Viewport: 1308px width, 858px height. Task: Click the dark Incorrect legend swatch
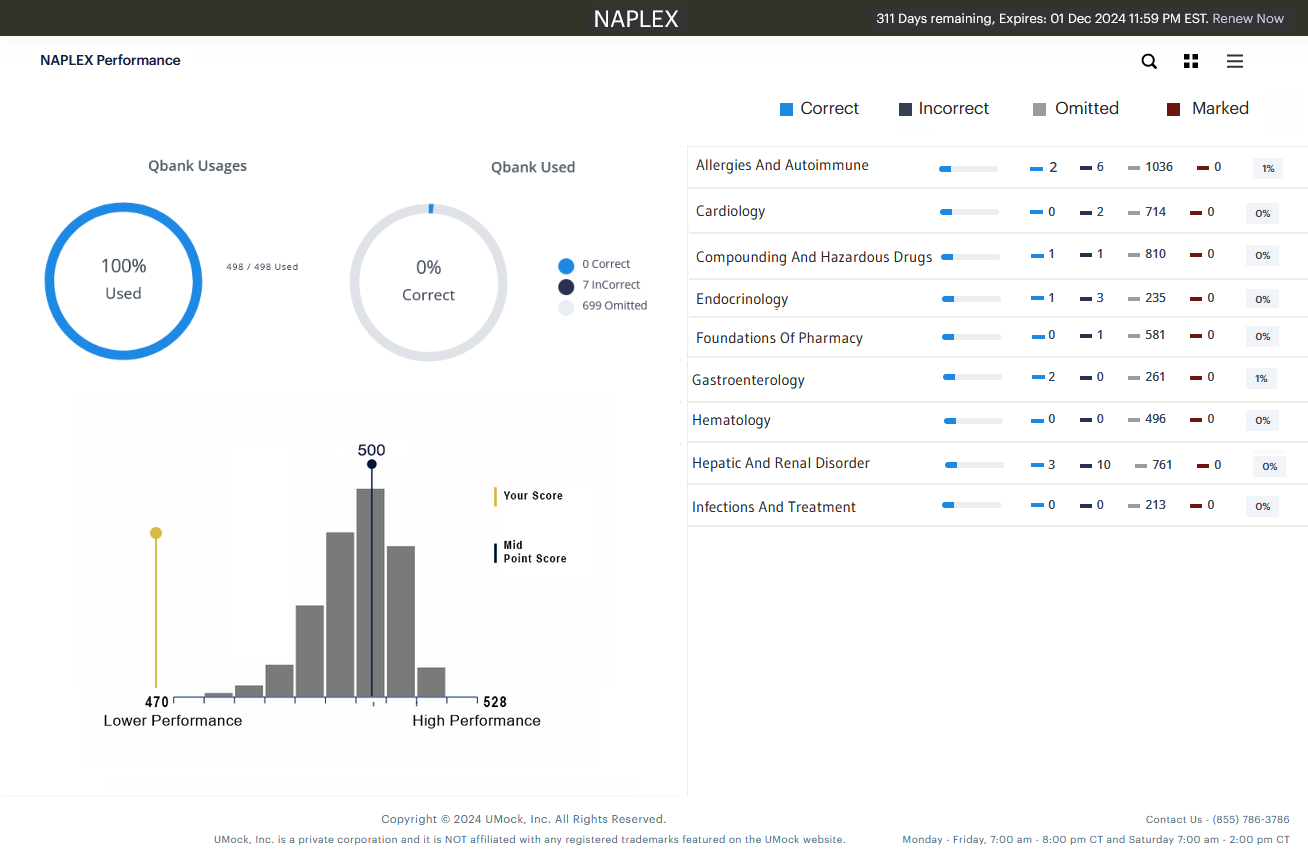click(905, 109)
